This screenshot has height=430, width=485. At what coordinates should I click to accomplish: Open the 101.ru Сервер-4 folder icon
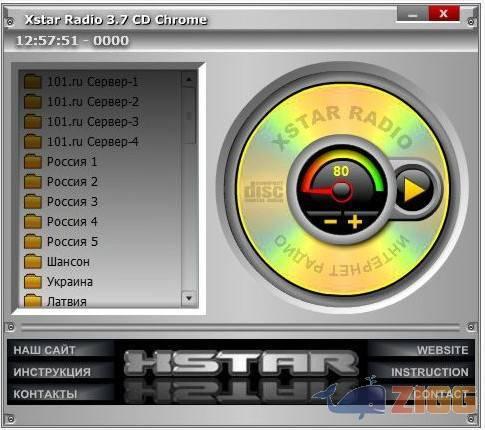(33, 142)
